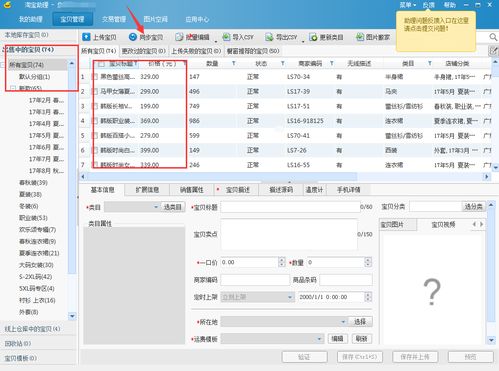Open the 扩展信息 detail tab
499x371 pixels.
pos(147,190)
